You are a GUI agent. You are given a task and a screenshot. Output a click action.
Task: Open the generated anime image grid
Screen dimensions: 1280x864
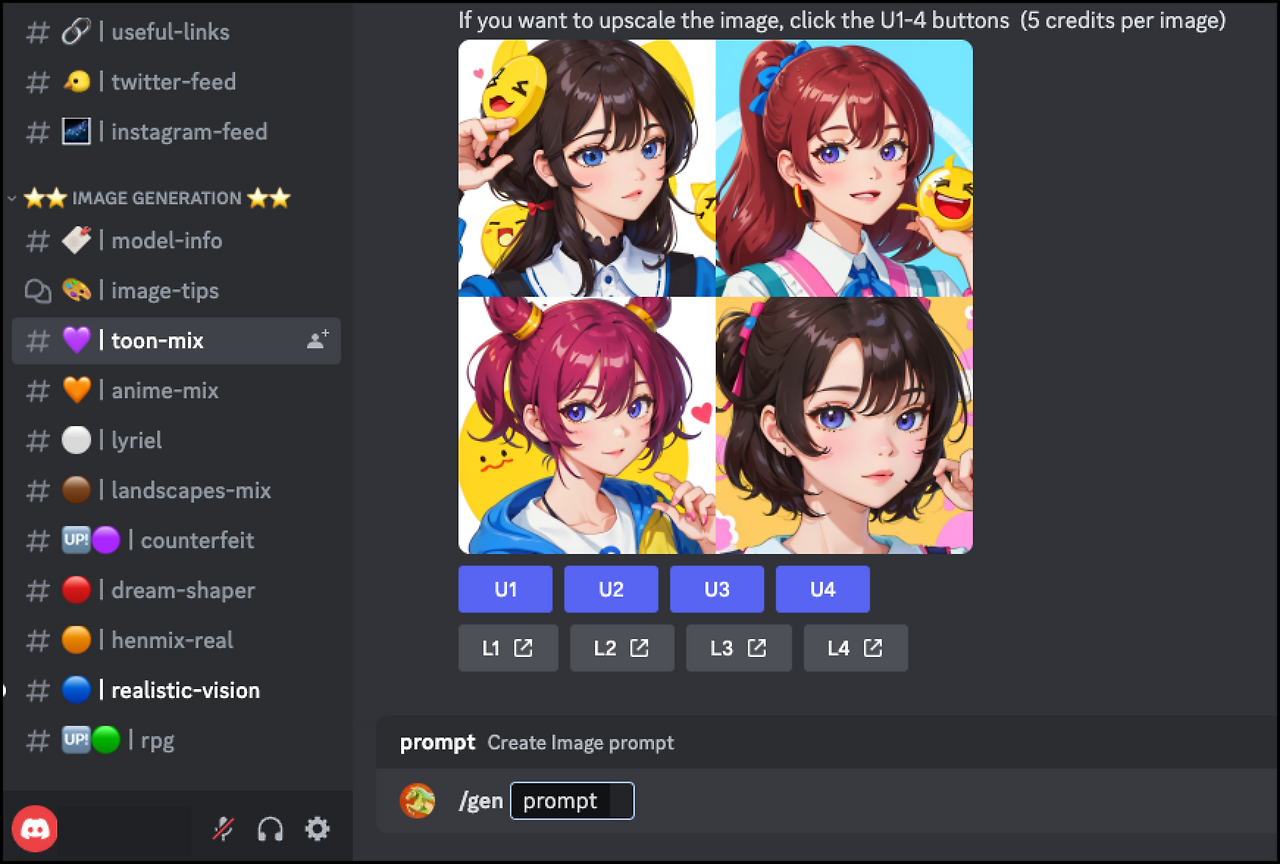(715, 297)
